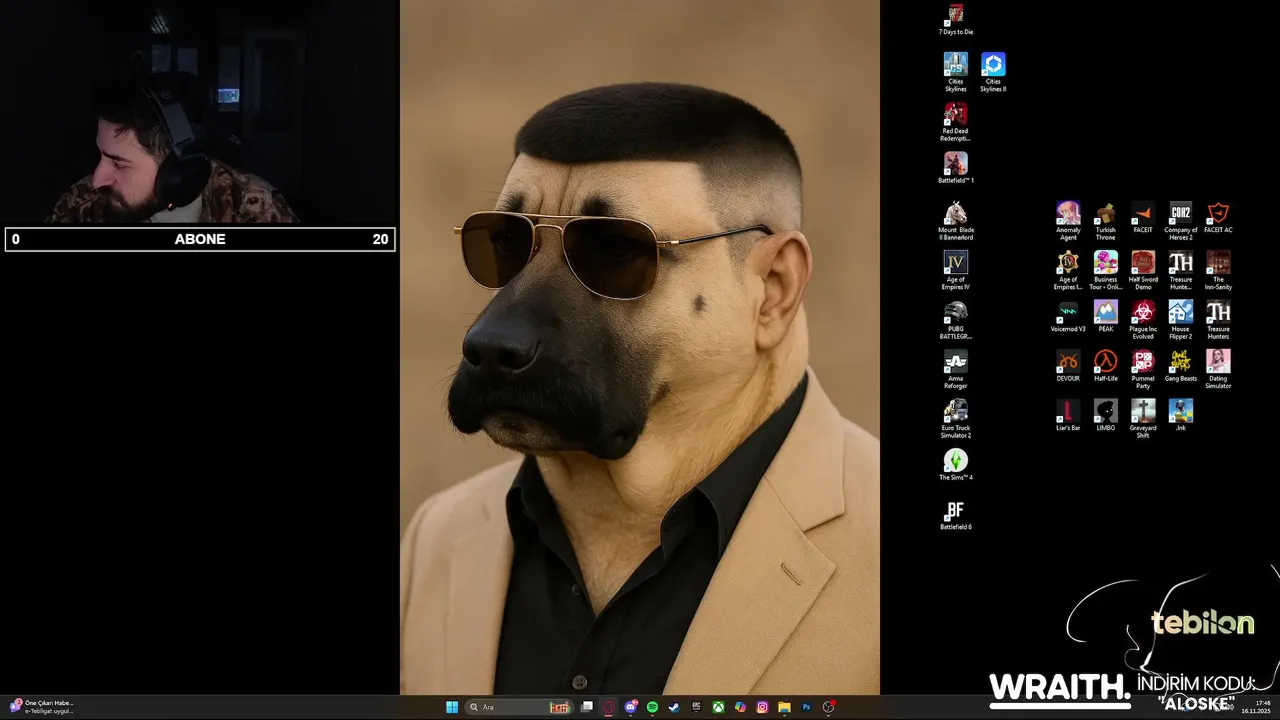
Task: Select the Age of Empires IV icon
Action: point(956,270)
